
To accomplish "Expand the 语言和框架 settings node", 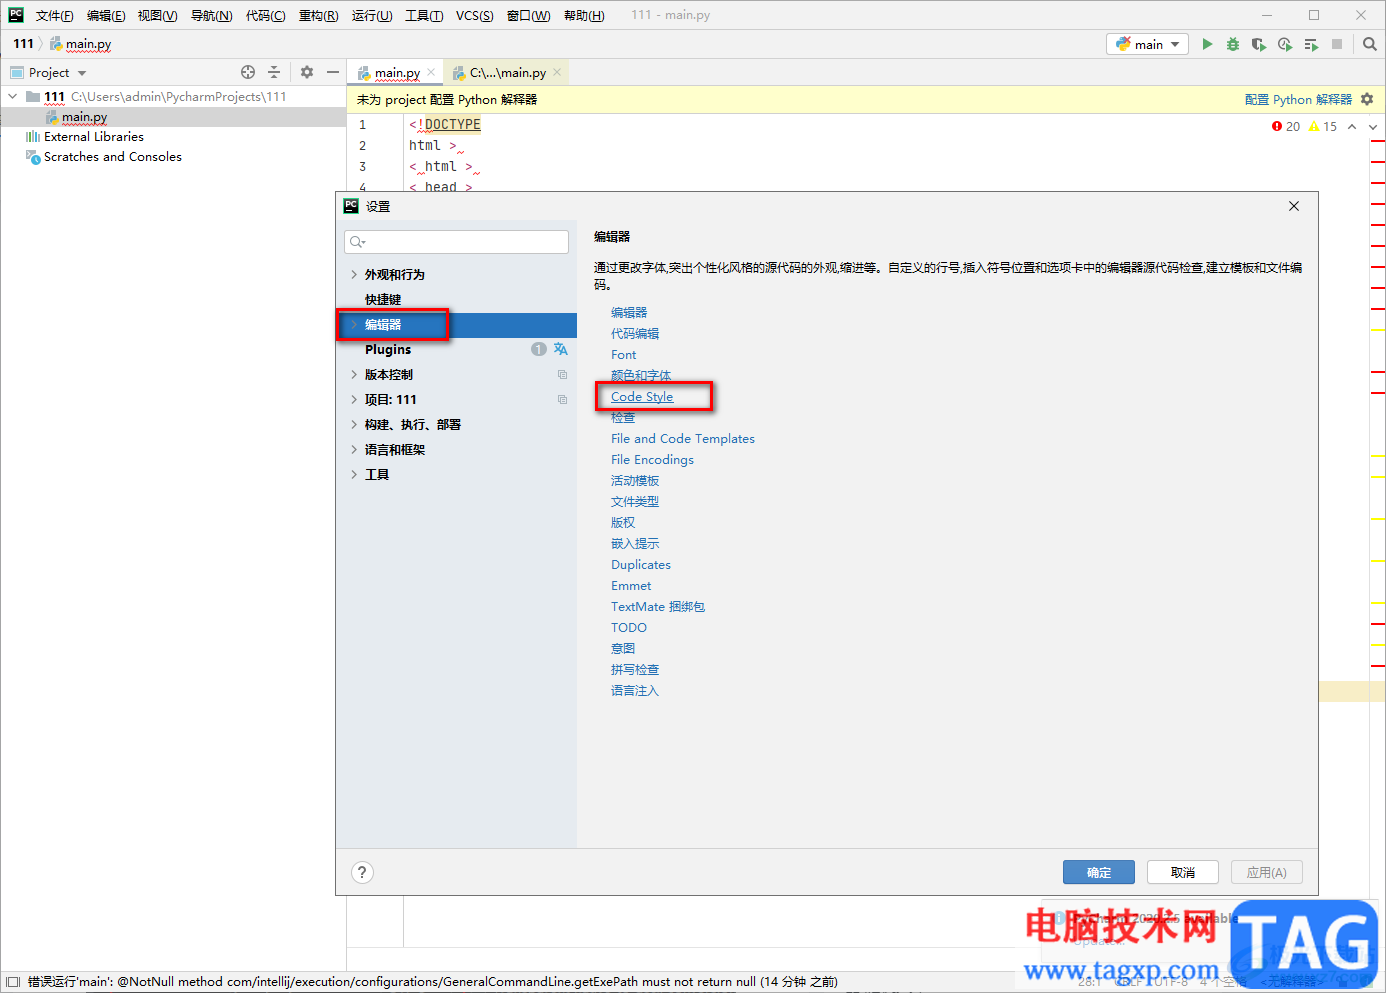I will coord(354,449).
